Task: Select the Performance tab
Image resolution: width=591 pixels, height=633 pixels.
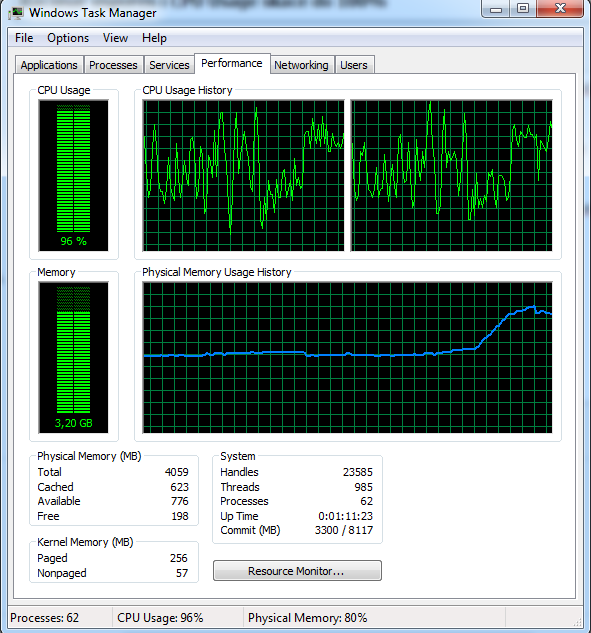Action: tap(232, 63)
